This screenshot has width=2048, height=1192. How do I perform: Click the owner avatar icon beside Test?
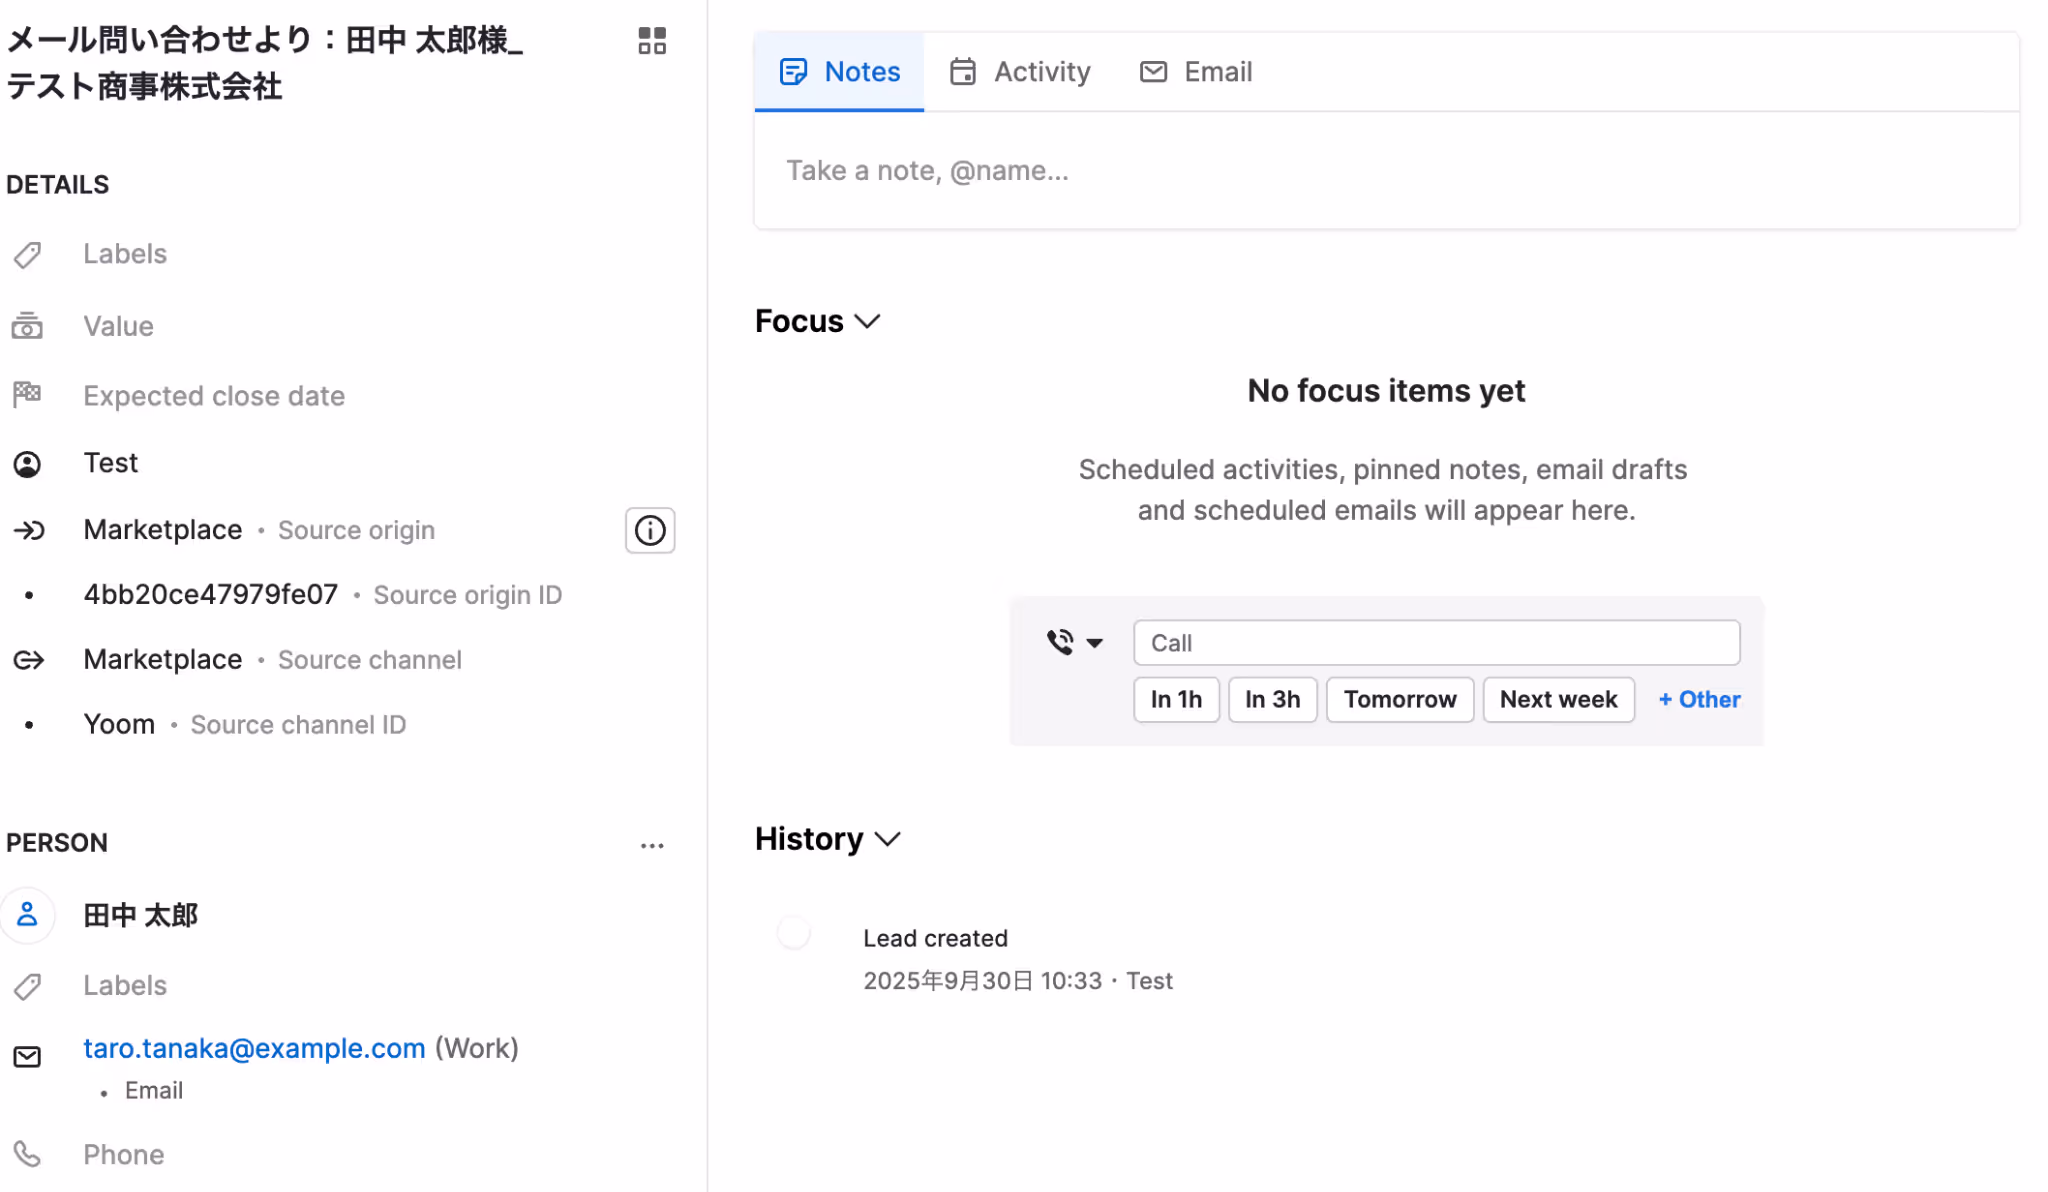pos(27,464)
